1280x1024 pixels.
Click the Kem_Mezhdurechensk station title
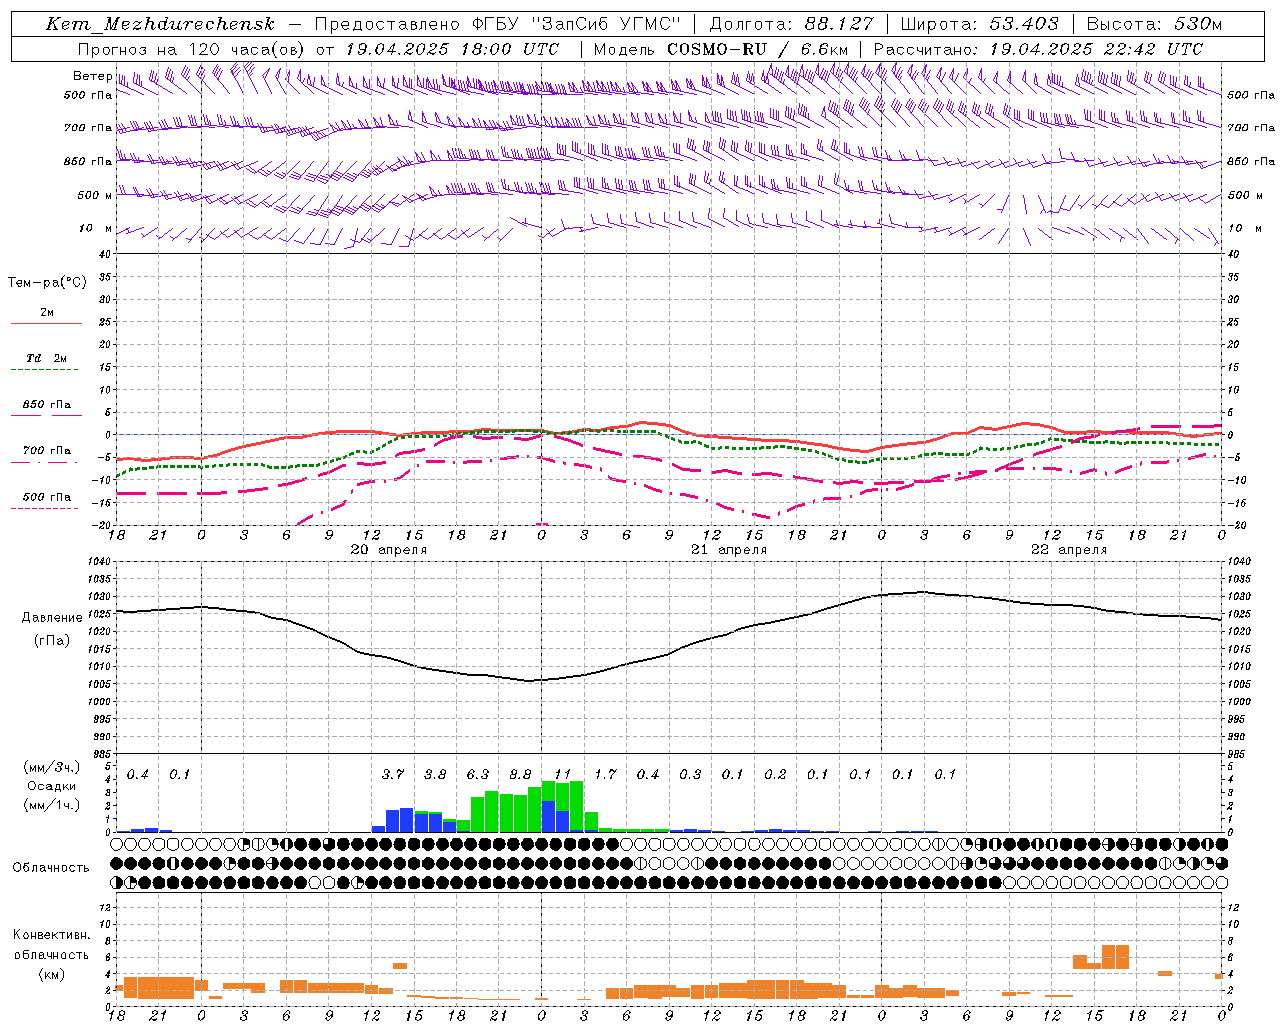[x=160, y=24]
